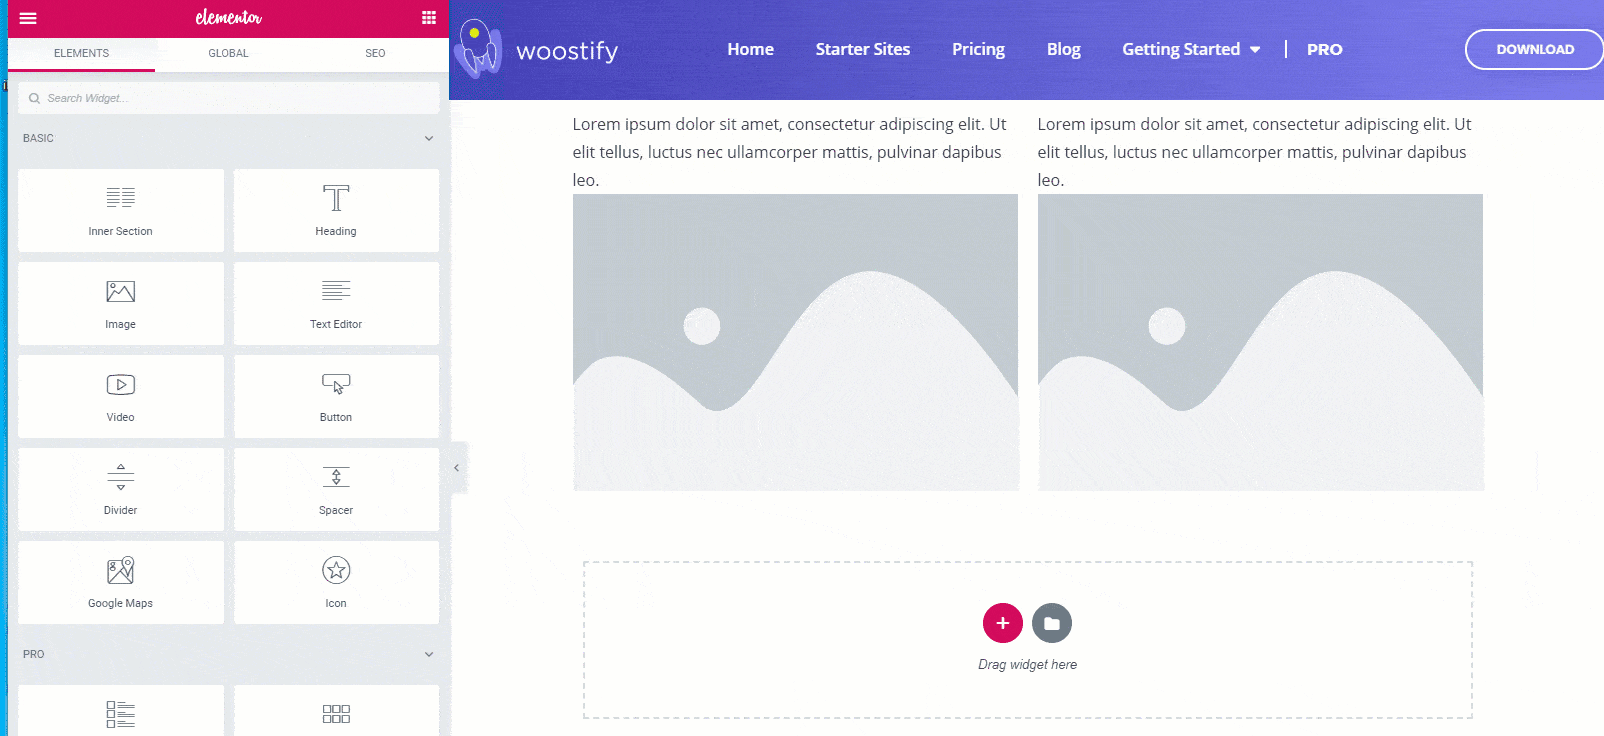Hide the Elementor panel with collapse arrow
The height and width of the screenshot is (736, 1604).
click(457, 467)
